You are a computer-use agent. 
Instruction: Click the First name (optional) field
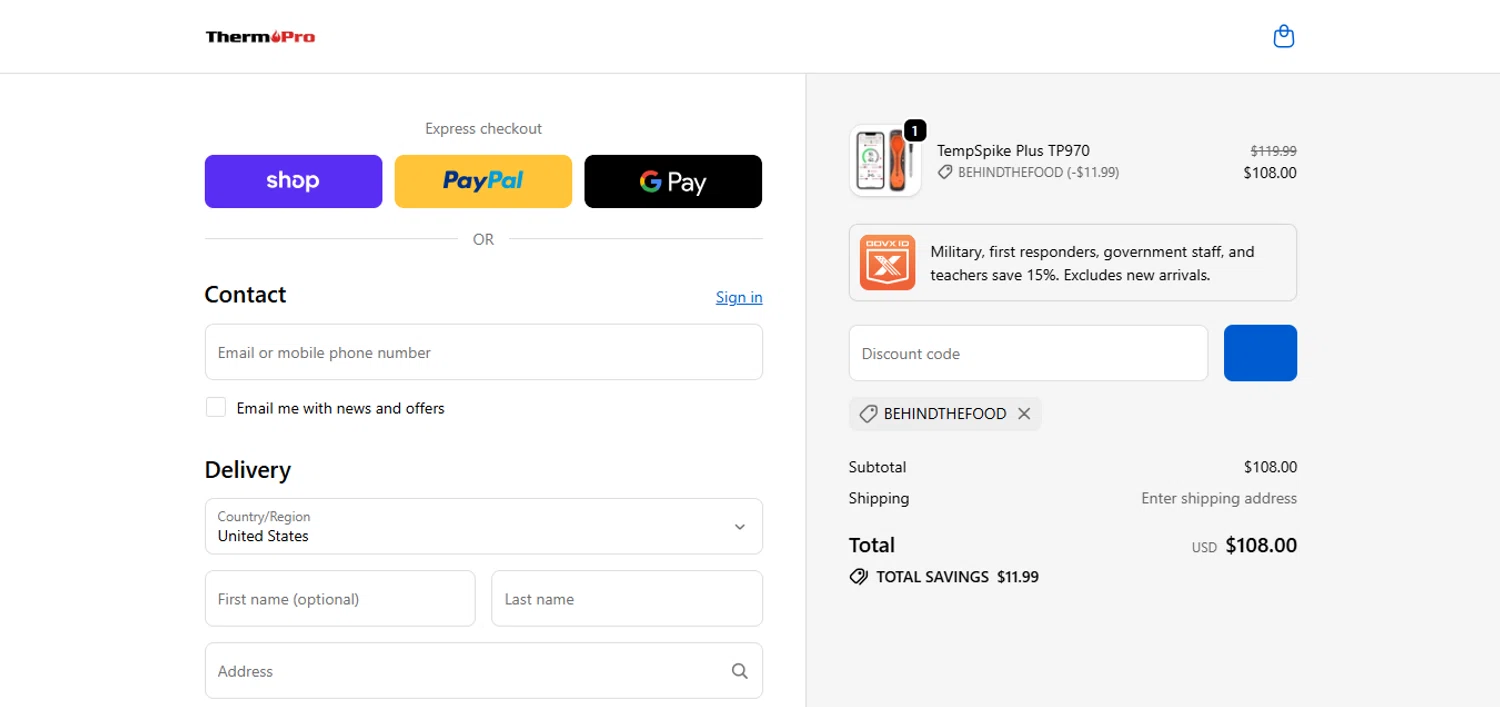340,599
